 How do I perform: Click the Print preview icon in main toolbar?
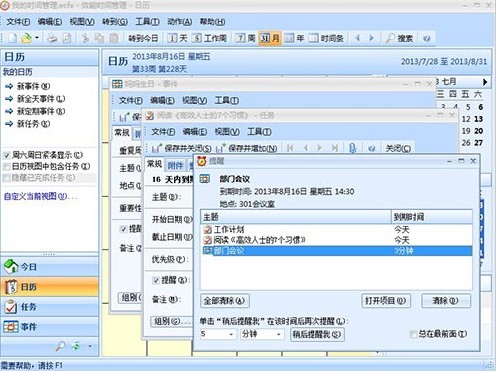click(67, 38)
